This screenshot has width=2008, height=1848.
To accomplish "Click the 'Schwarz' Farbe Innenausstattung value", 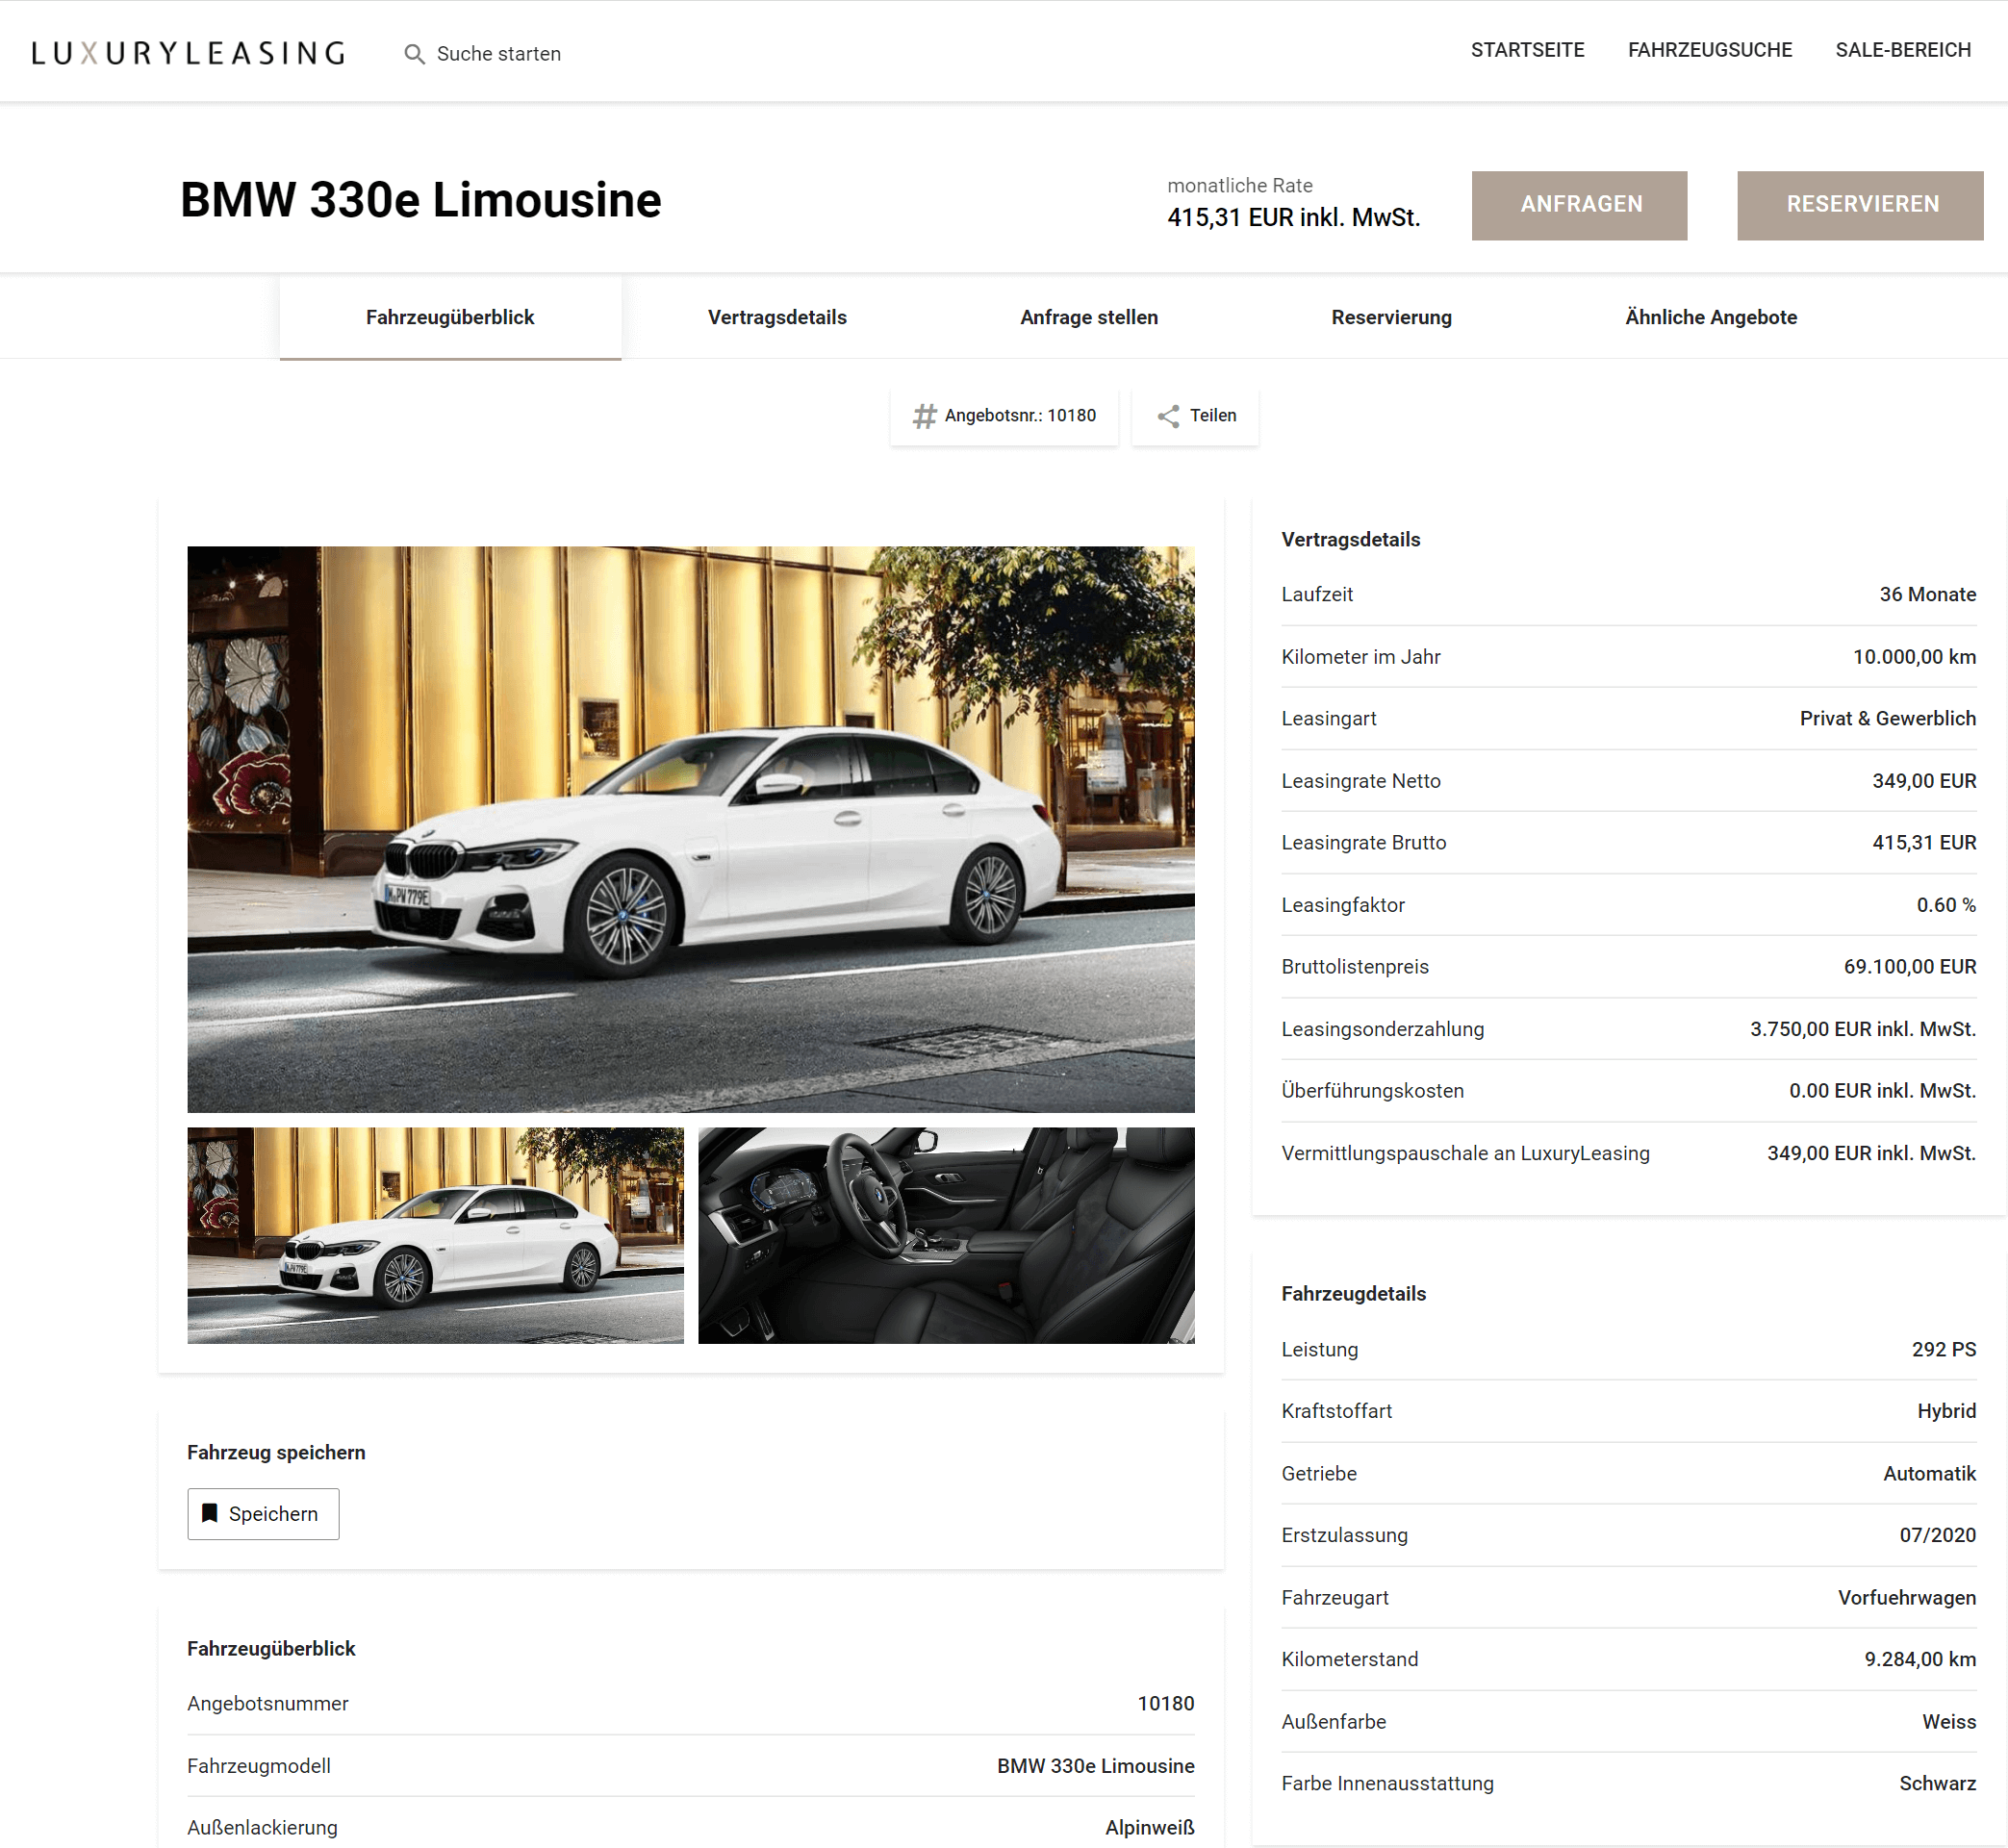I will 1937,1783.
